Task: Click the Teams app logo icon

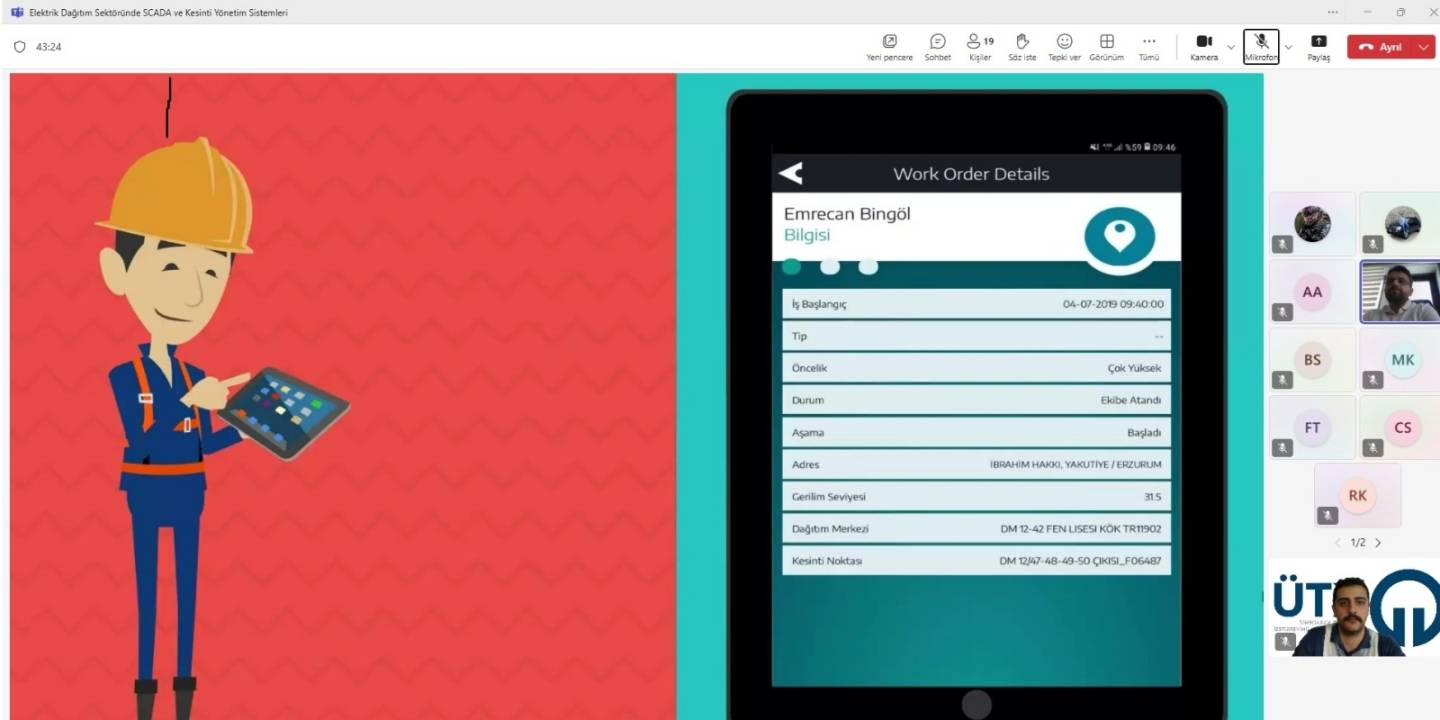Action: [17, 12]
